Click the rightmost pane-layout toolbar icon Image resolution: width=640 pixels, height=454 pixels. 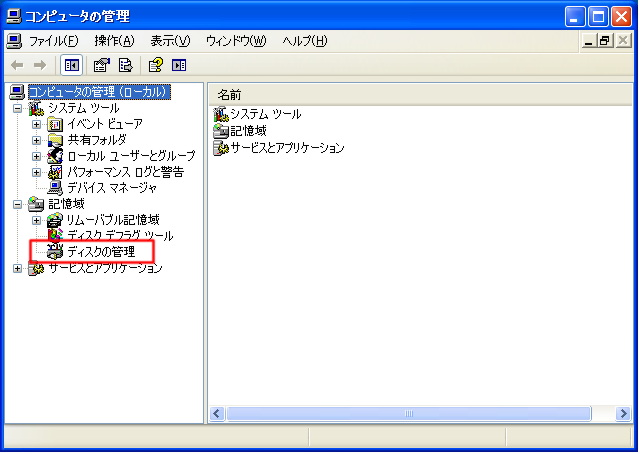(179, 65)
